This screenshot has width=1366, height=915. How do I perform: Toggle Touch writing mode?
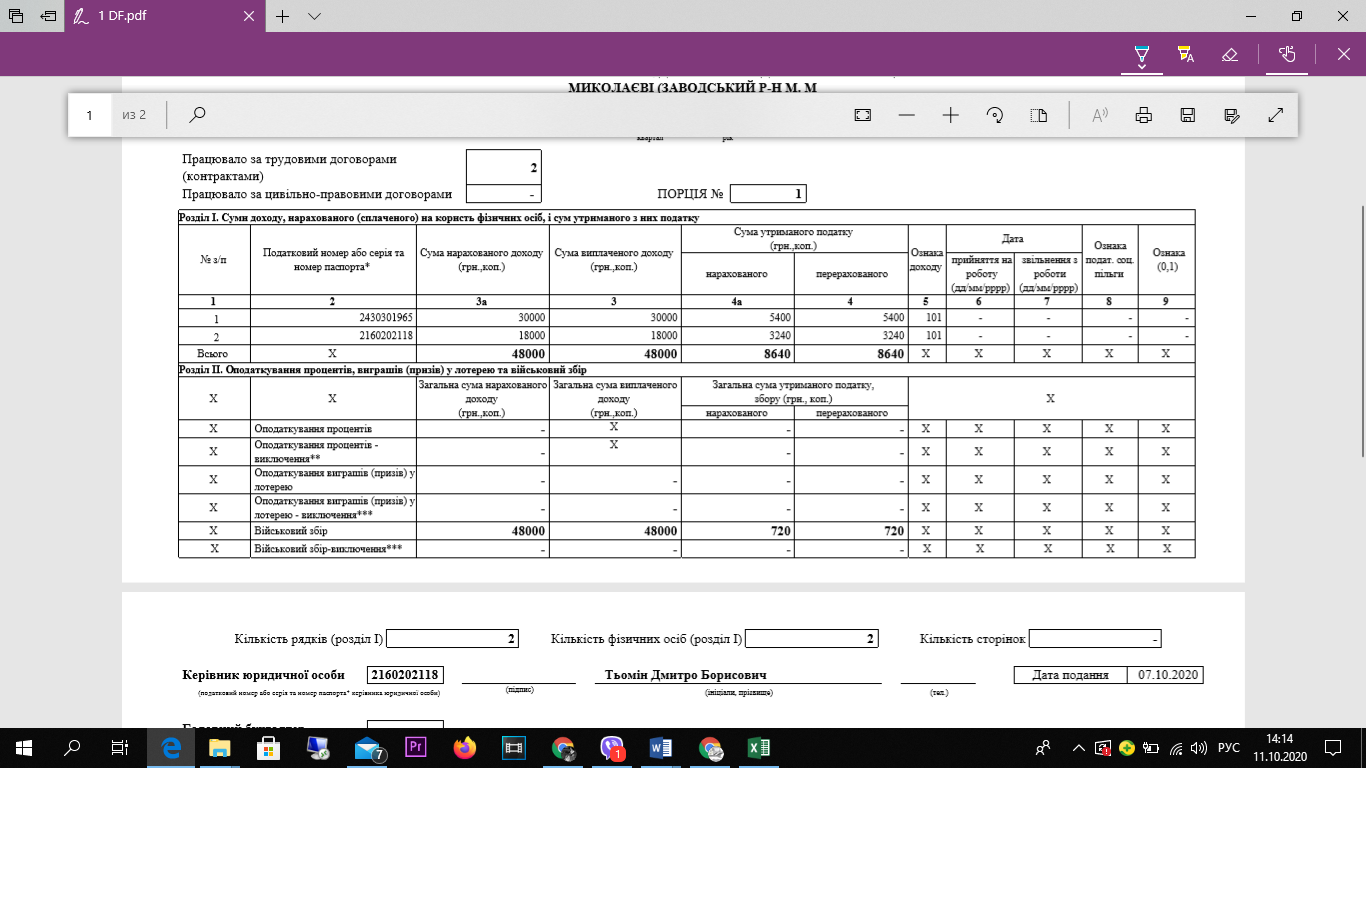[1287, 54]
